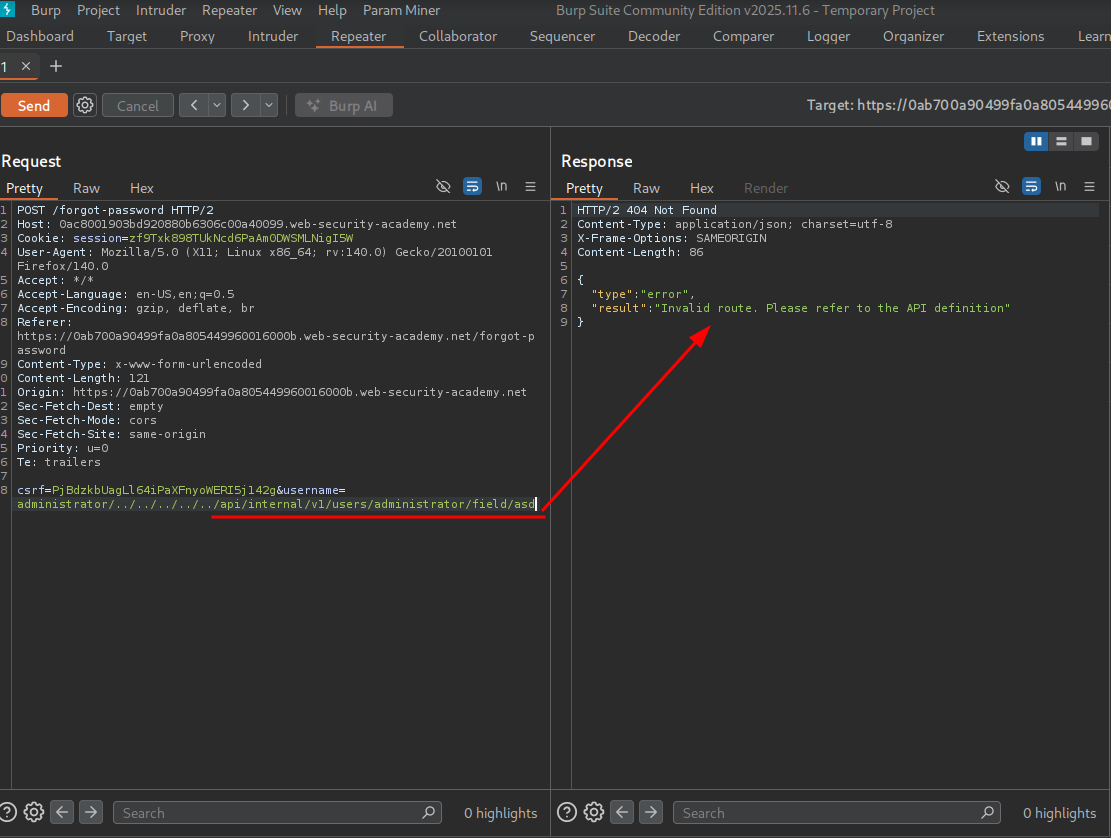The height and width of the screenshot is (838, 1111).
Task: Click the Burp Suite logo icon
Action: (7, 10)
